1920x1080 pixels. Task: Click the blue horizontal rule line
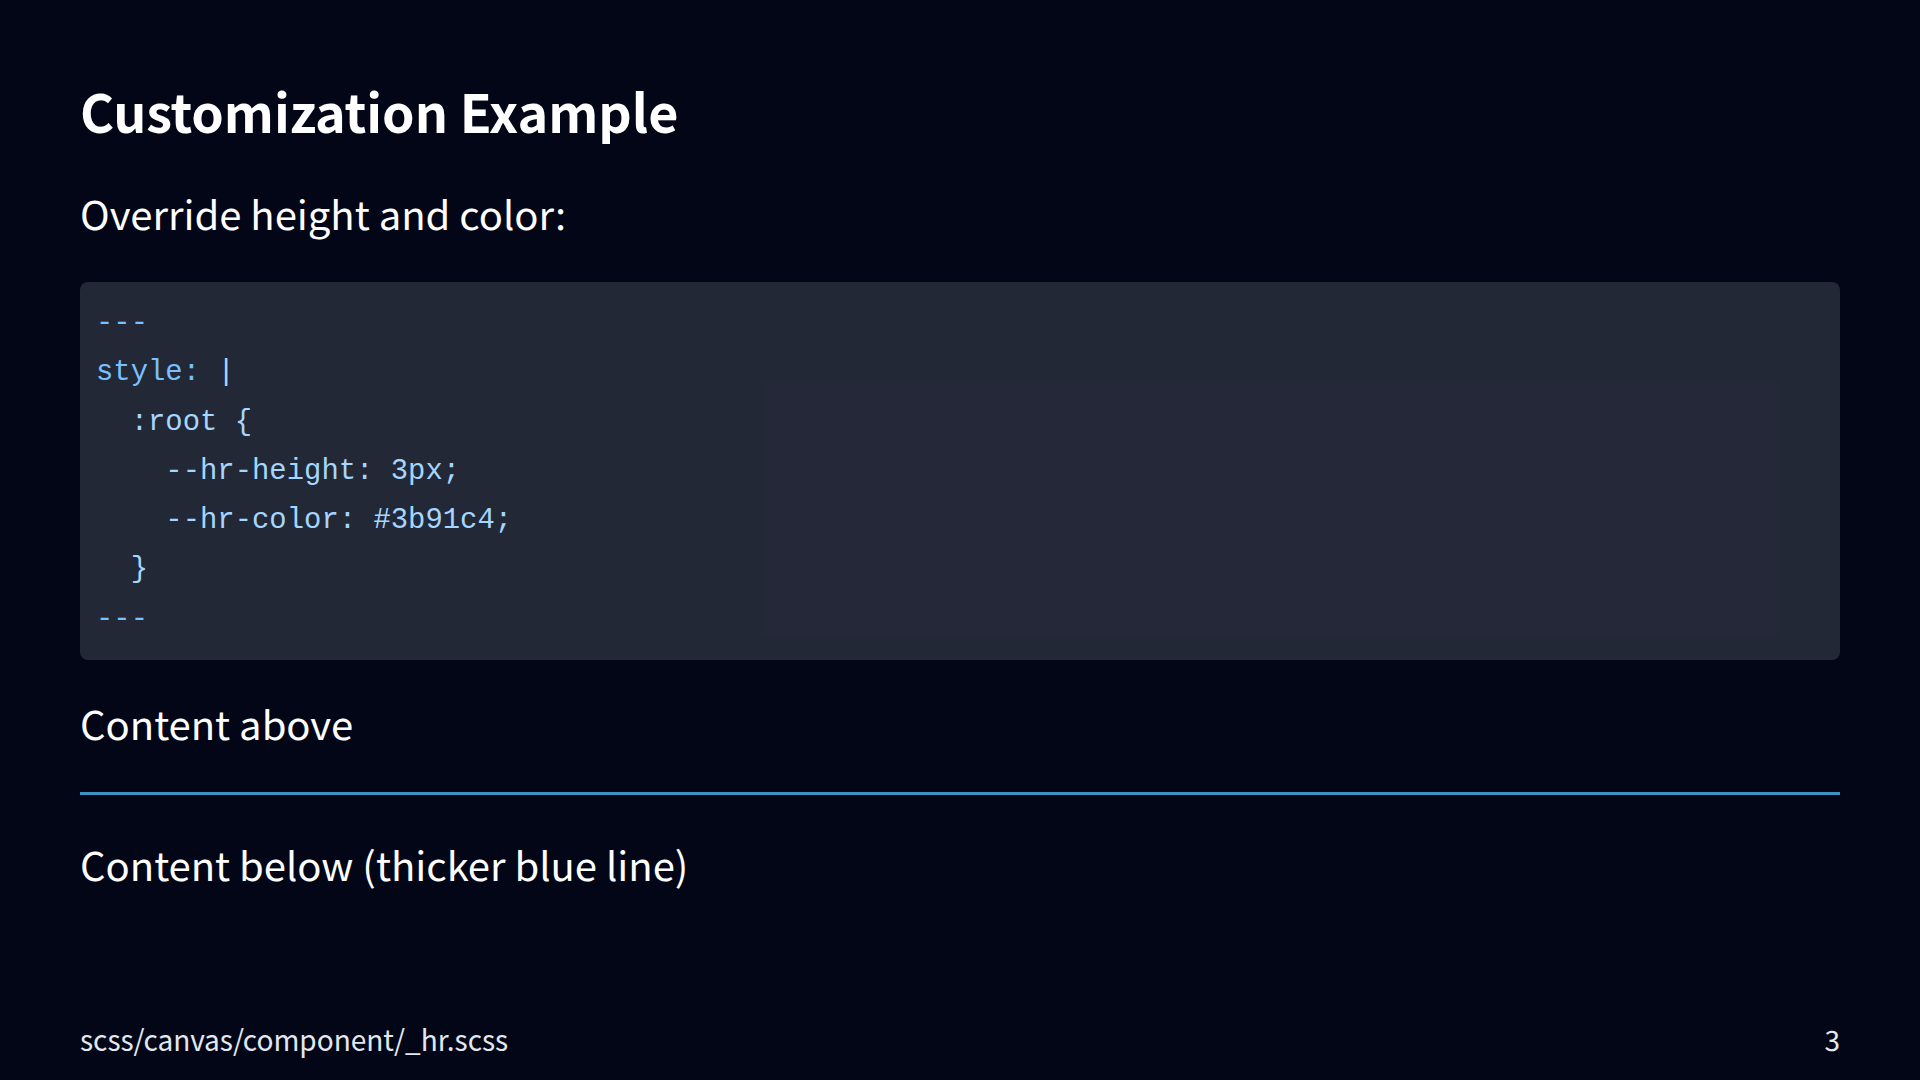(960, 793)
